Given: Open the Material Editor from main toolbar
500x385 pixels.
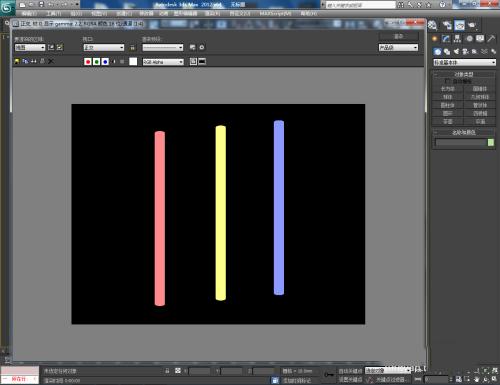Looking at the screenshot, I should [432, 25].
